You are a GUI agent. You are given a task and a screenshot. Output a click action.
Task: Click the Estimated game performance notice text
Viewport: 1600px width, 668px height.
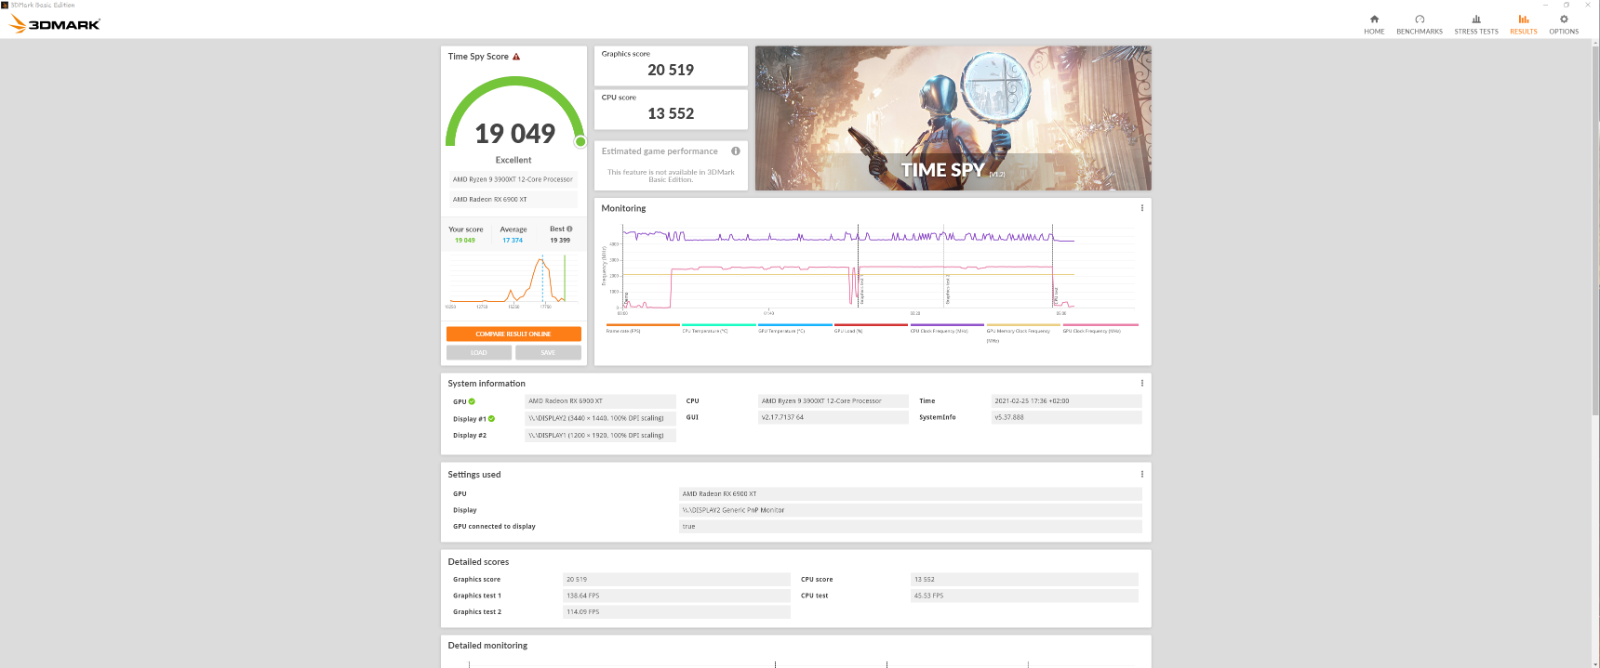click(671, 175)
